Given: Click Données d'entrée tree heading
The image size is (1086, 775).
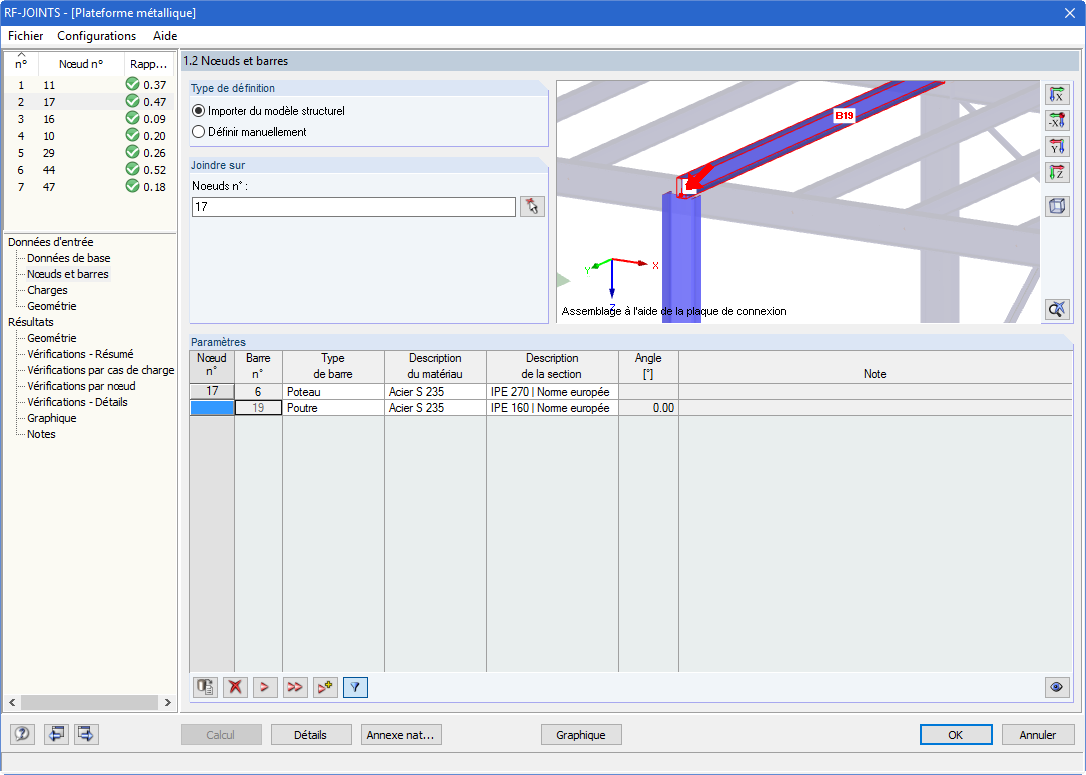Looking at the screenshot, I should click(x=51, y=242).
